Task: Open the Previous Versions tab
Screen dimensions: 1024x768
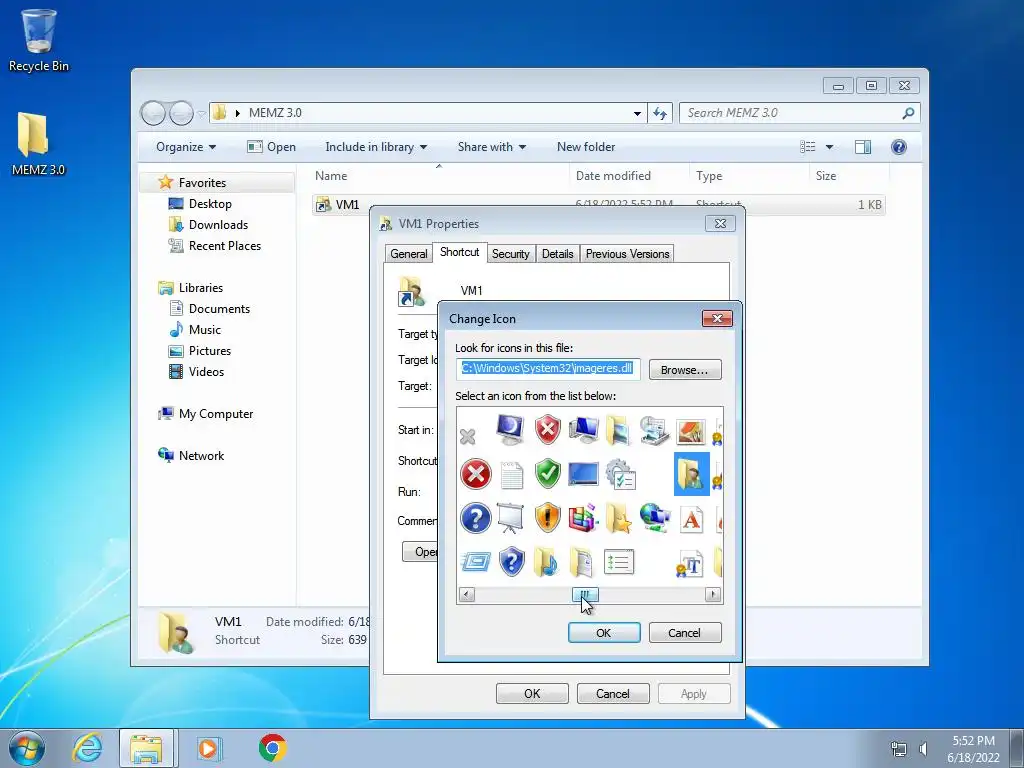Action: (x=627, y=253)
